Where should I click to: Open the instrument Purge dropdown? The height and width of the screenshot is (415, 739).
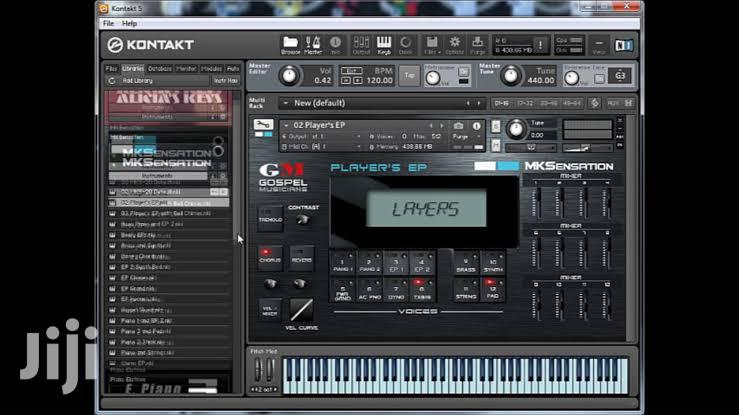click(x=467, y=137)
